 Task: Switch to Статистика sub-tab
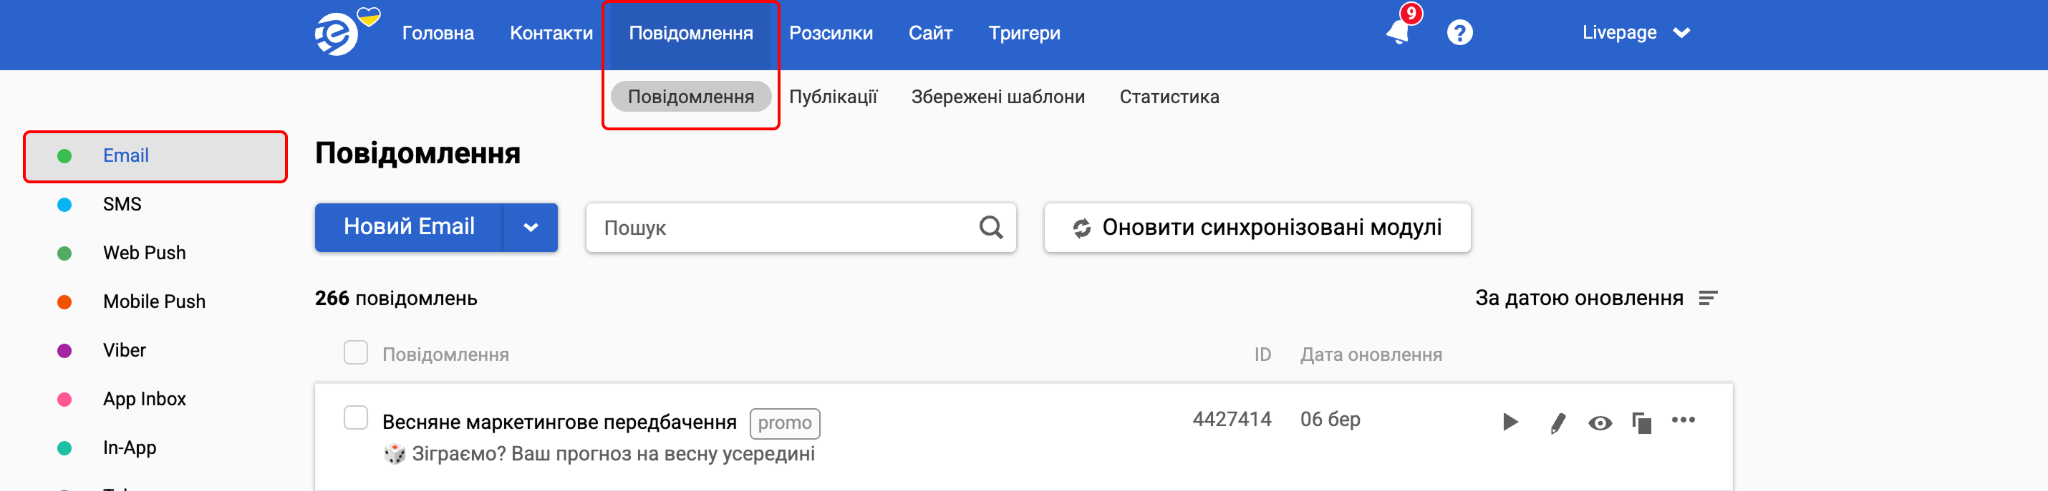(1169, 97)
